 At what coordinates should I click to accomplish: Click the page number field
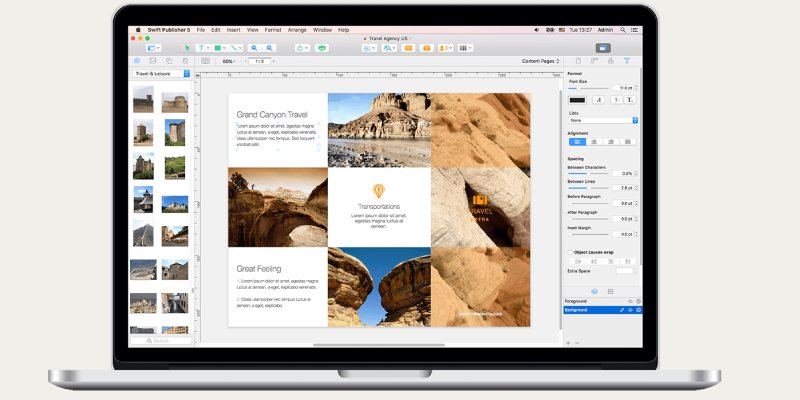260,61
